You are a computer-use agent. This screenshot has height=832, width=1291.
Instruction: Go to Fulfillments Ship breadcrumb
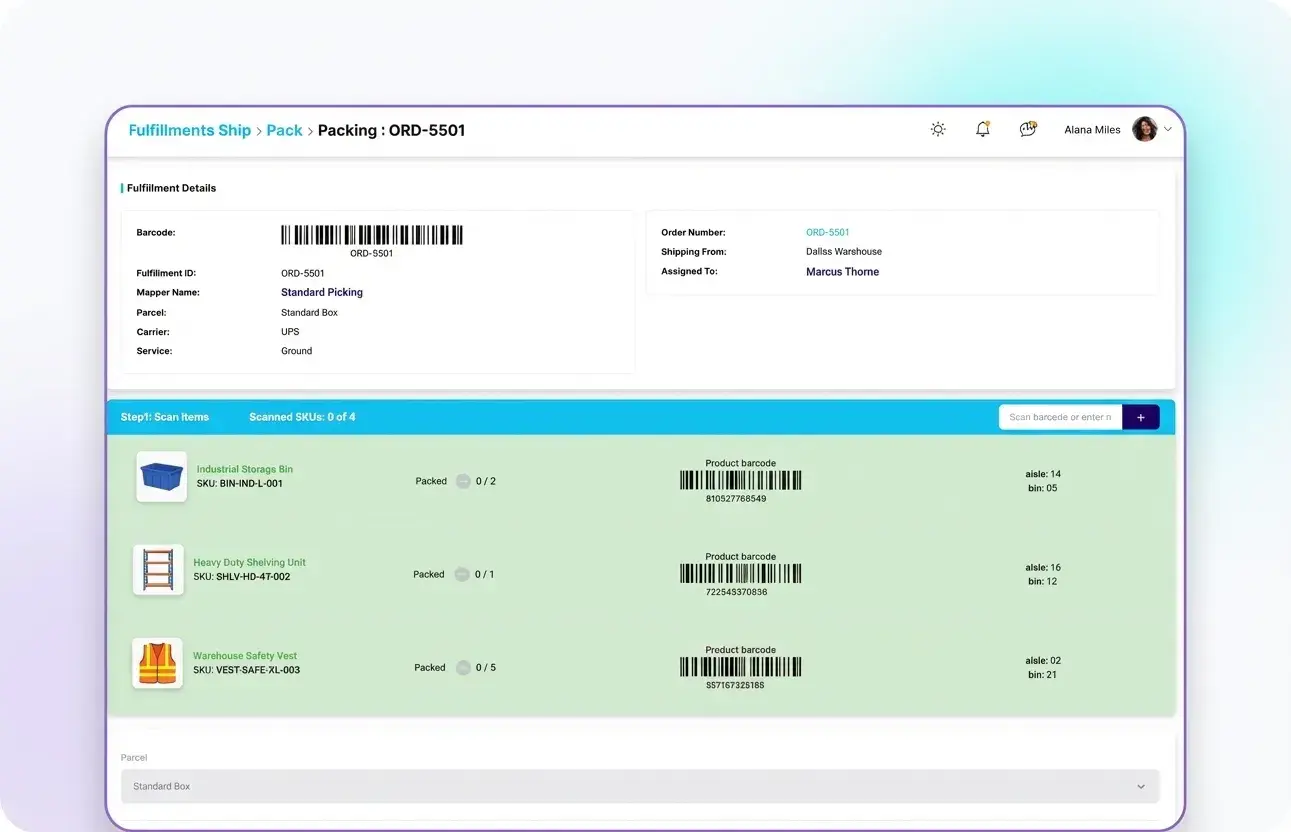click(189, 130)
